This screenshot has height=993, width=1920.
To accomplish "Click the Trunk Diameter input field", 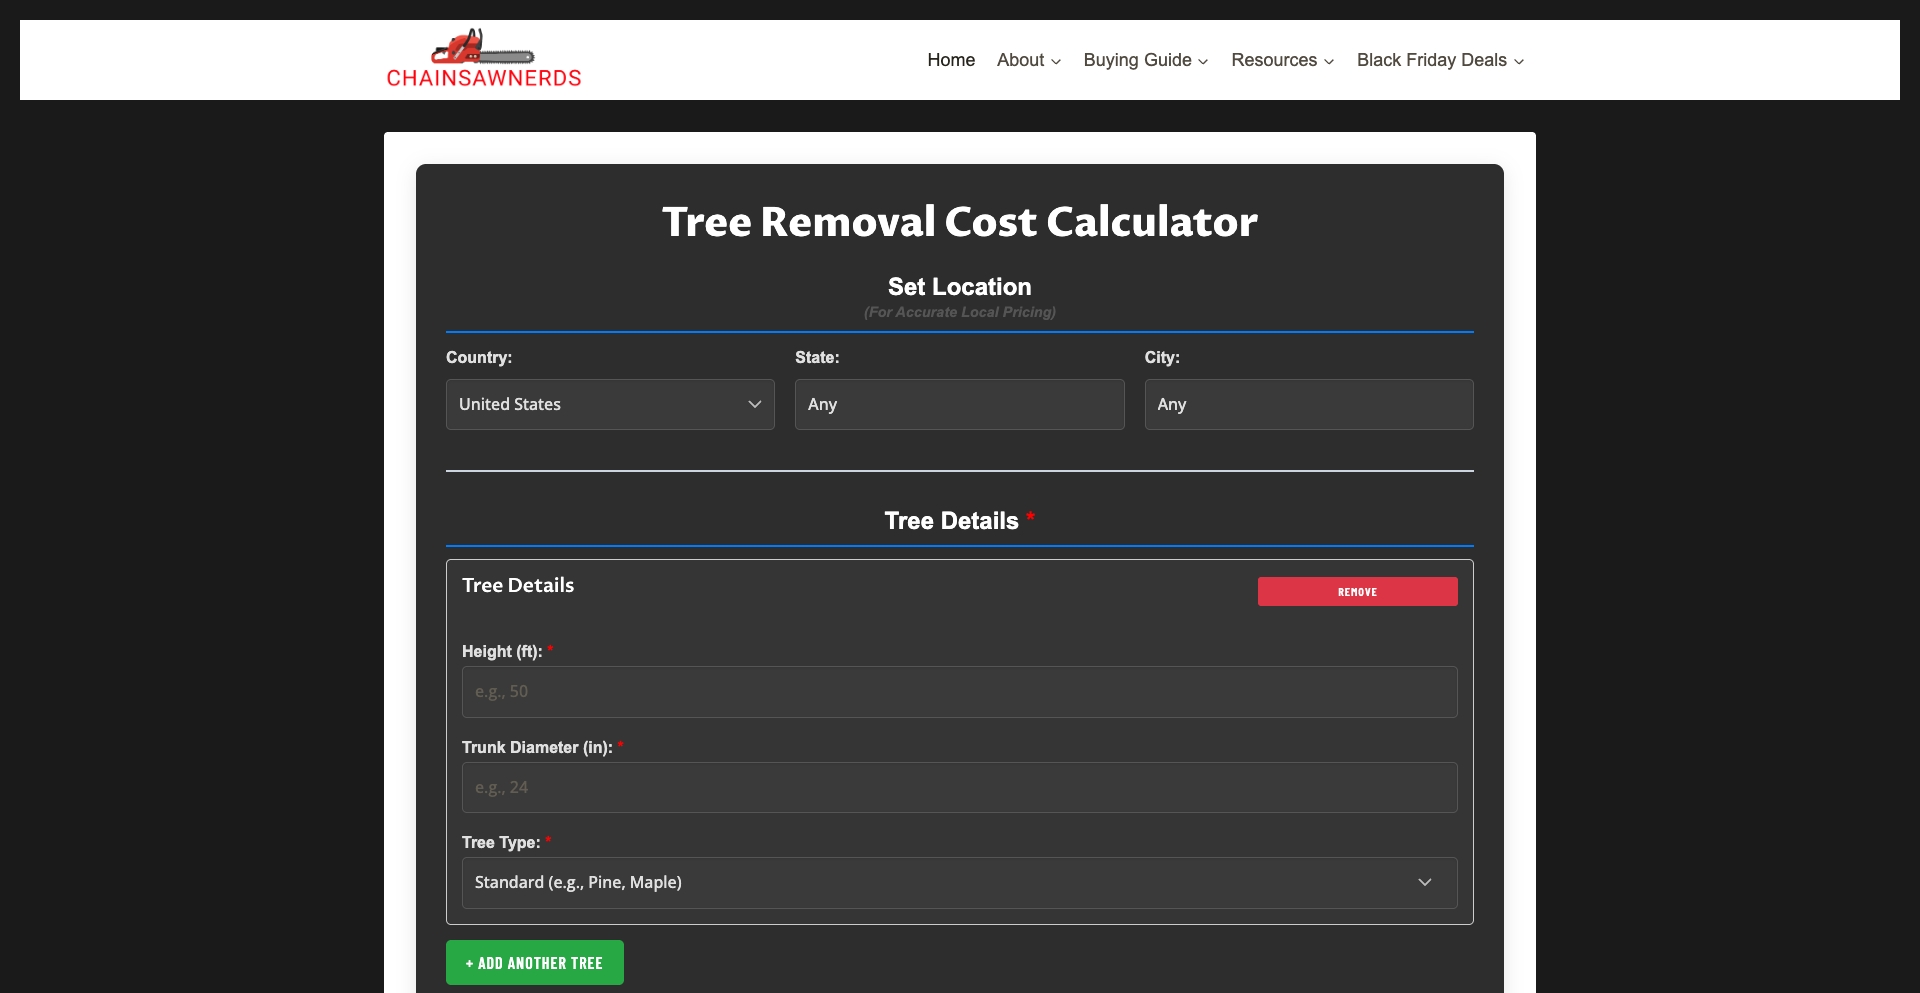I will pyautogui.click(x=958, y=787).
